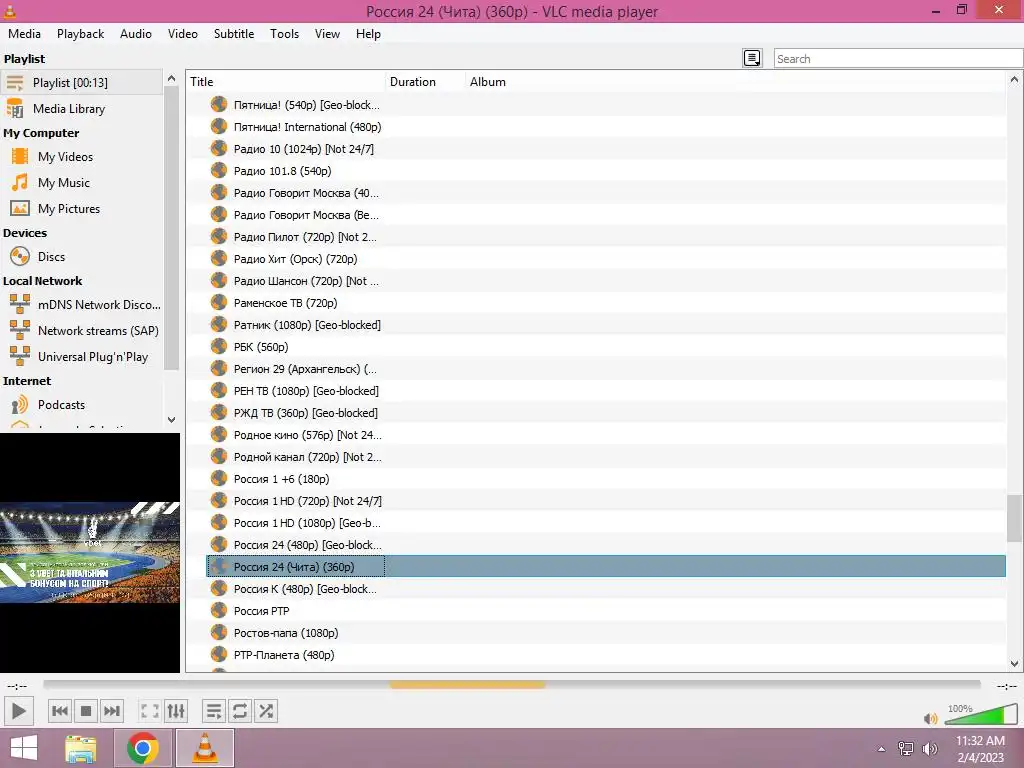The height and width of the screenshot is (768, 1024).
Task: Select Россия РТР entry
Action: (261, 611)
